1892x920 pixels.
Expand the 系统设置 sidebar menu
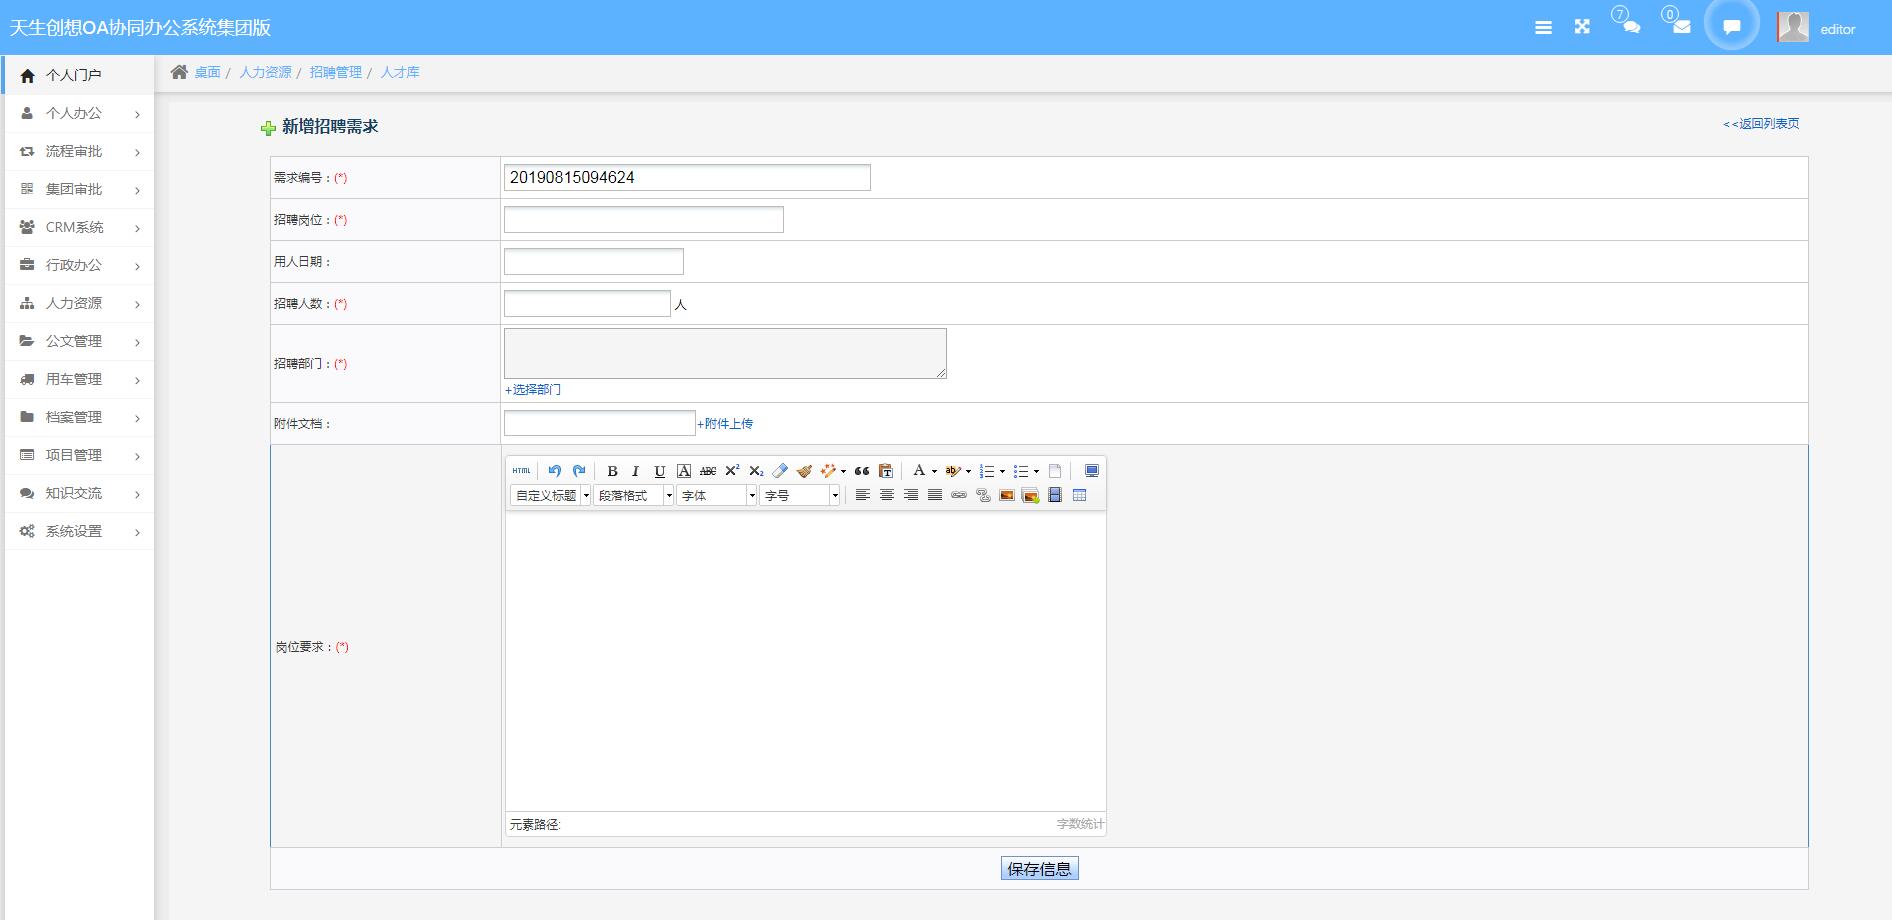click(79, 531)
